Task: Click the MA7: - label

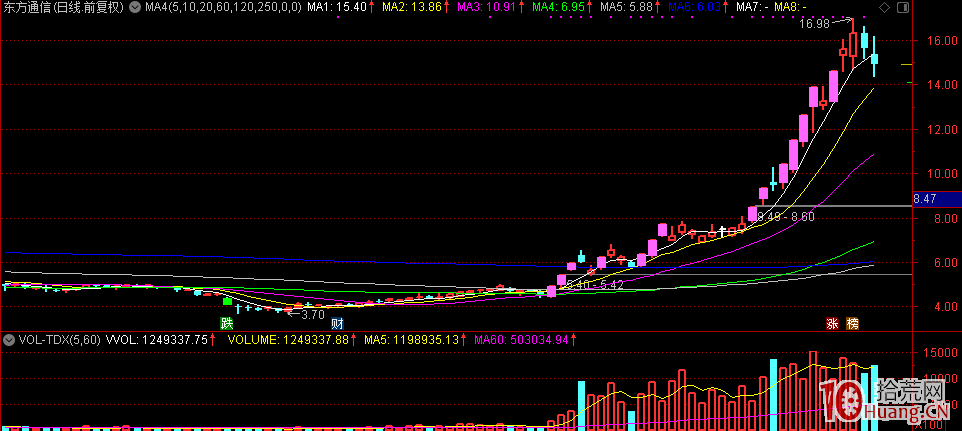Action: 752,7
